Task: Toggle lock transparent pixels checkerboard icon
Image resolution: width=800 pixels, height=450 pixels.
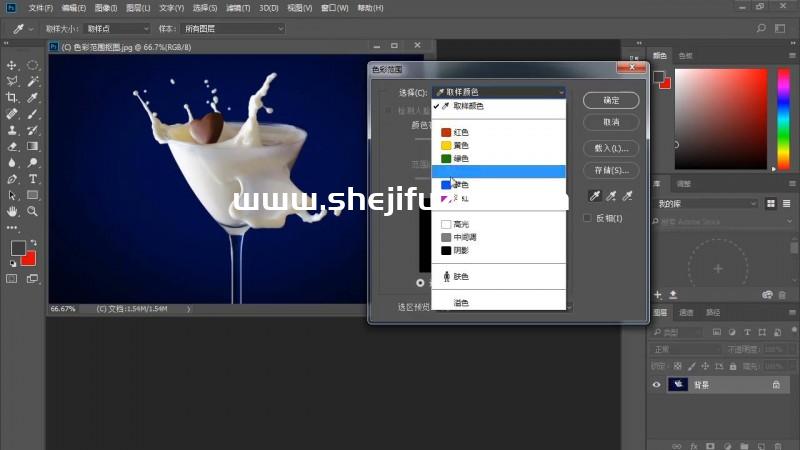Action: [x=678, y=366]
